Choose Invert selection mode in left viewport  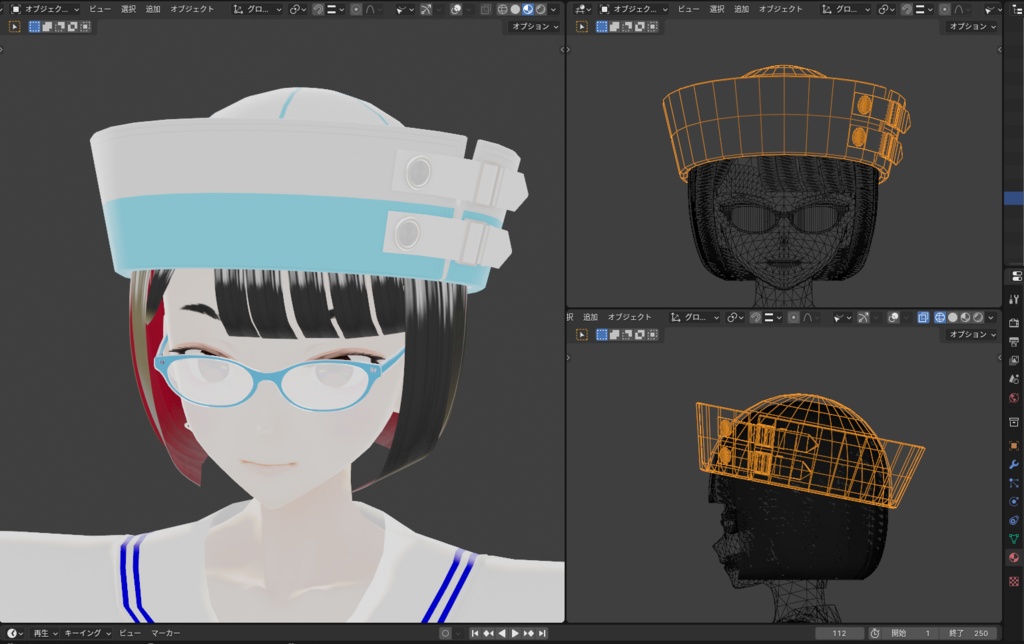tap(72, 27)
